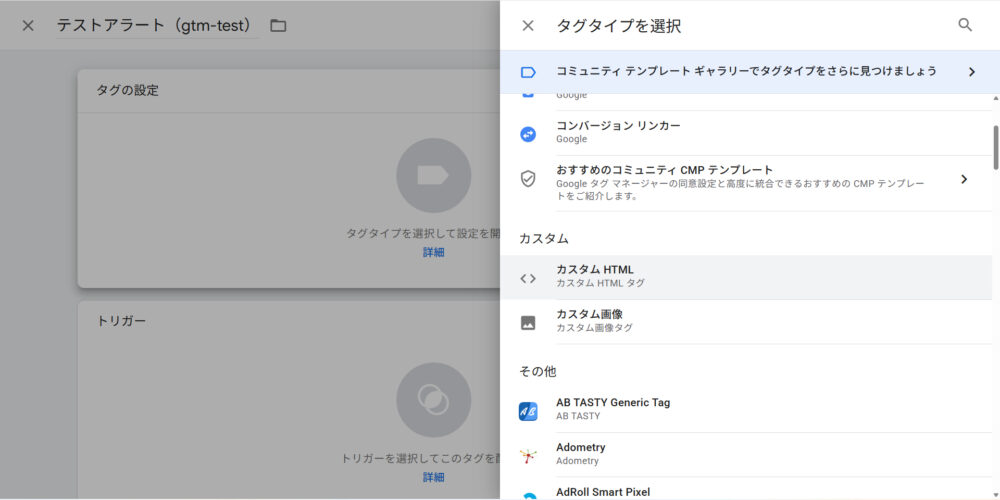Click the search icon in tag type panel
The image size is (1000, 500).
964,25
